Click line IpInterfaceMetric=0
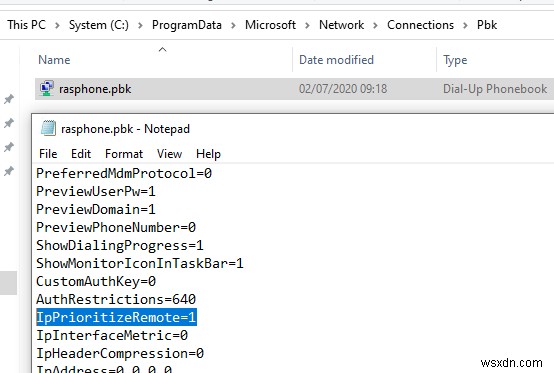 (112, 335)
